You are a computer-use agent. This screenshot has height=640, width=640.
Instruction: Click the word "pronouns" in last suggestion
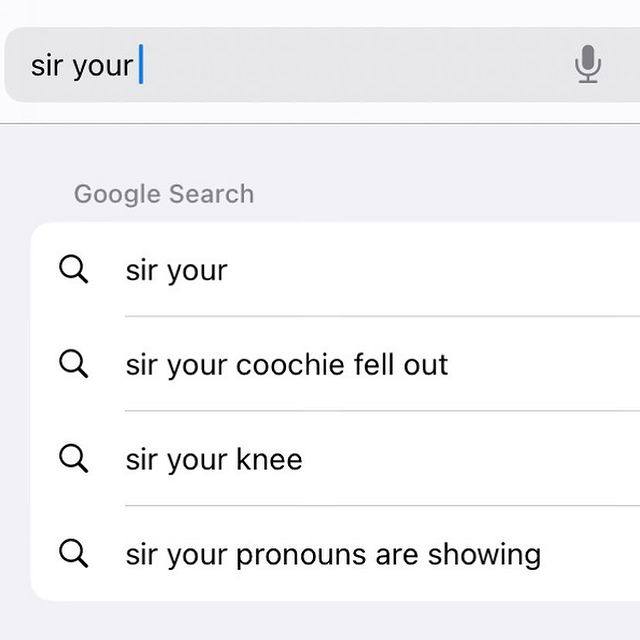[301, 556]
